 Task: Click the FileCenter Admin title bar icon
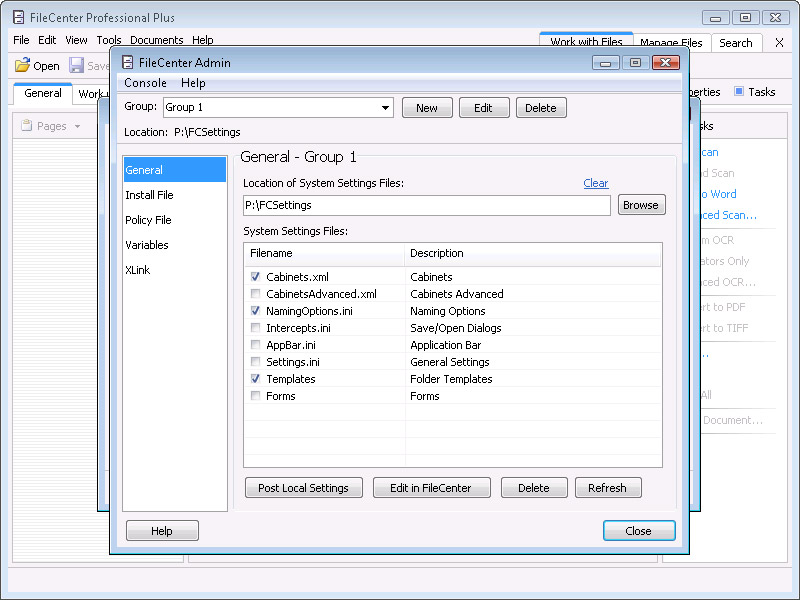coord(127,63)
